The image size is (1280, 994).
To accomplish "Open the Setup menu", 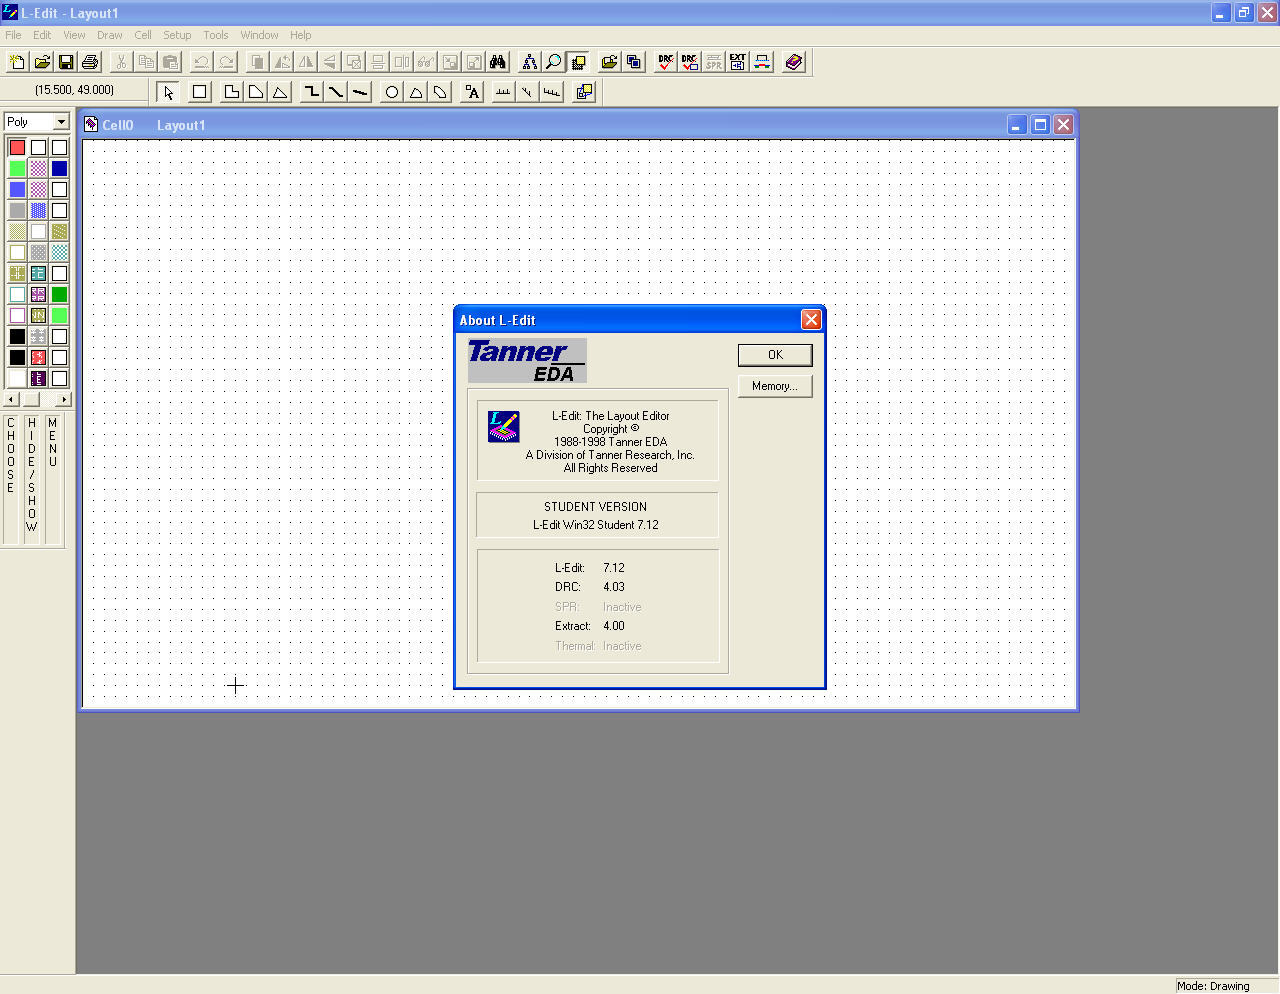I will point(177,35).
